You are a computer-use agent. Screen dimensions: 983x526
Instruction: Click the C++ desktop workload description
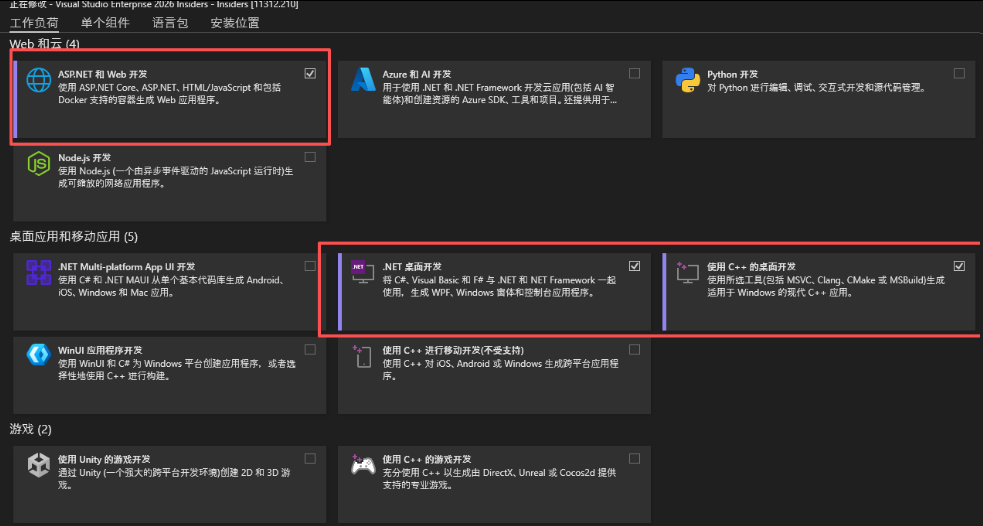pos(826,286)
